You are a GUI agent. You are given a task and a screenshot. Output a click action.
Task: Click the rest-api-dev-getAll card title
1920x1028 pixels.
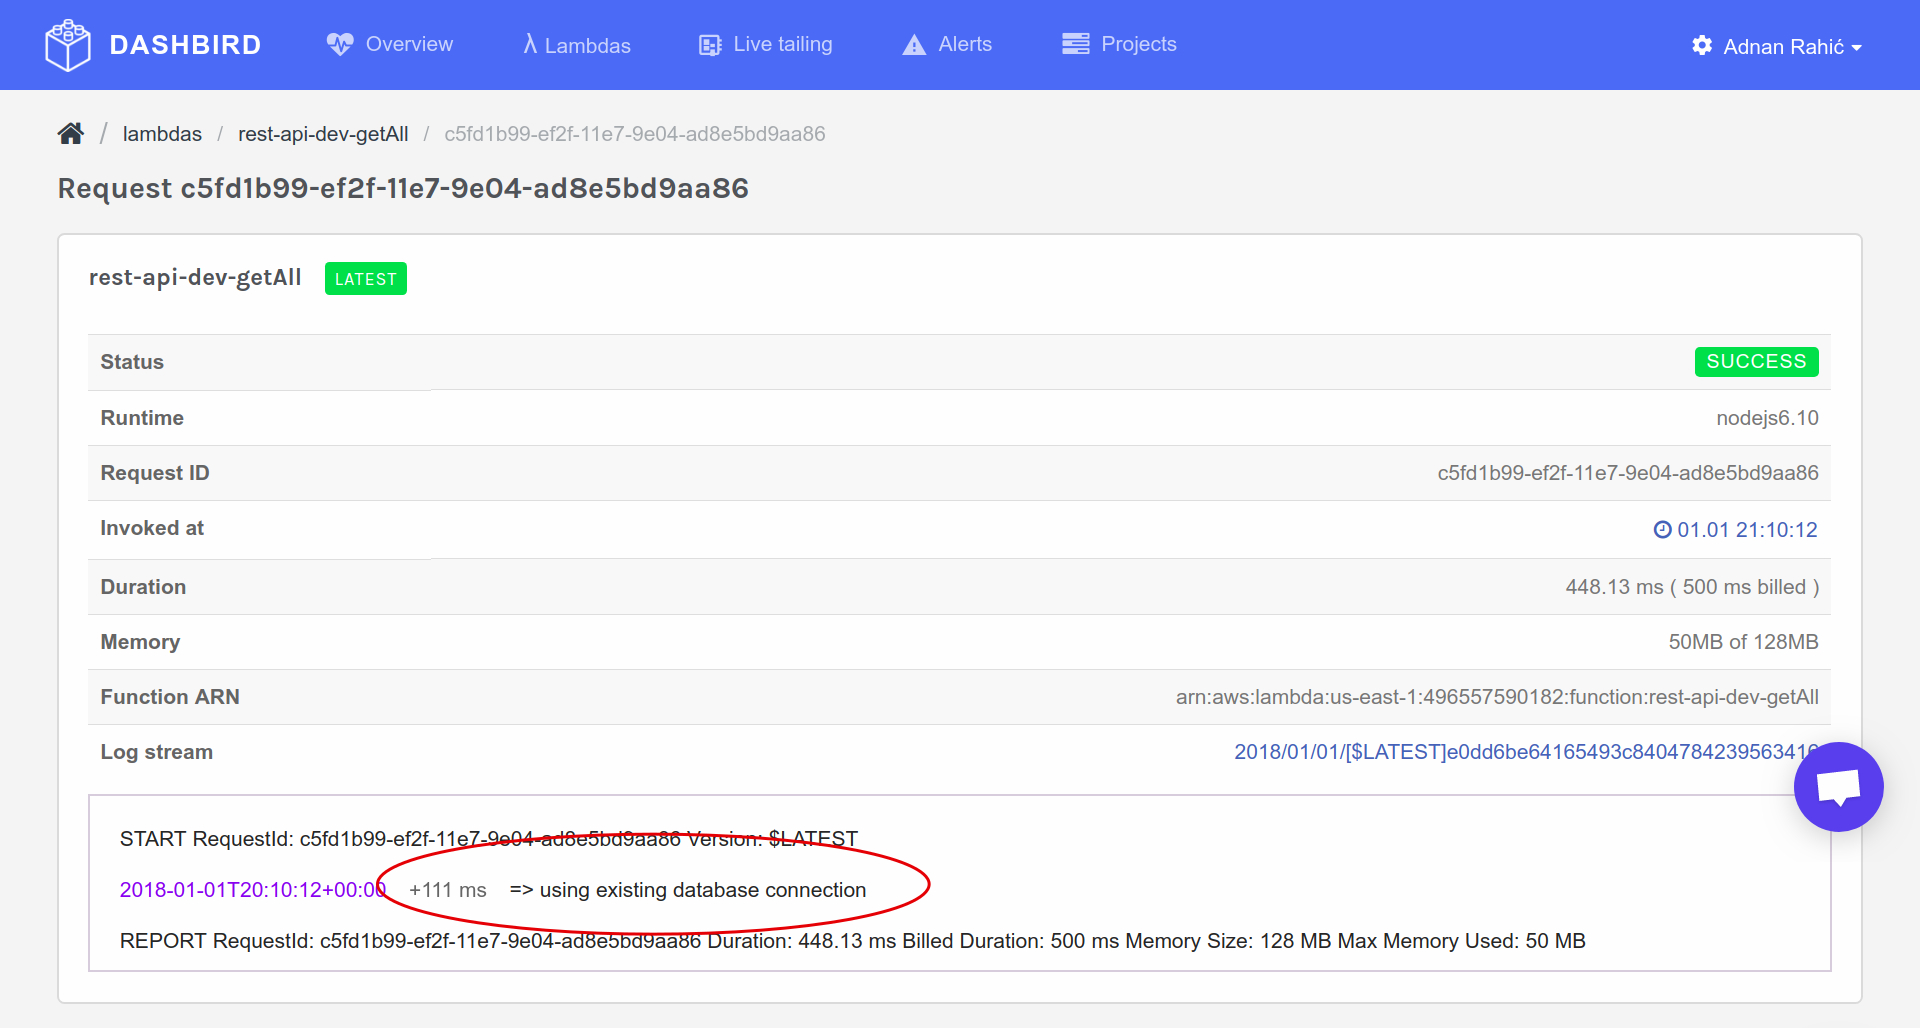click(195, 277)
